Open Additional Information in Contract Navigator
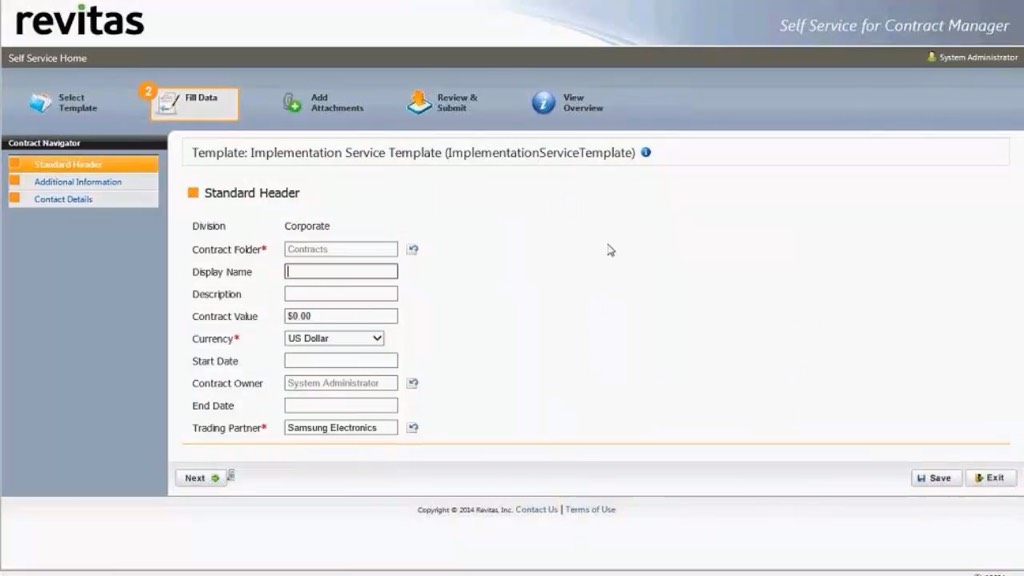Screen dimensions: 1024x576 click(78, 182)
